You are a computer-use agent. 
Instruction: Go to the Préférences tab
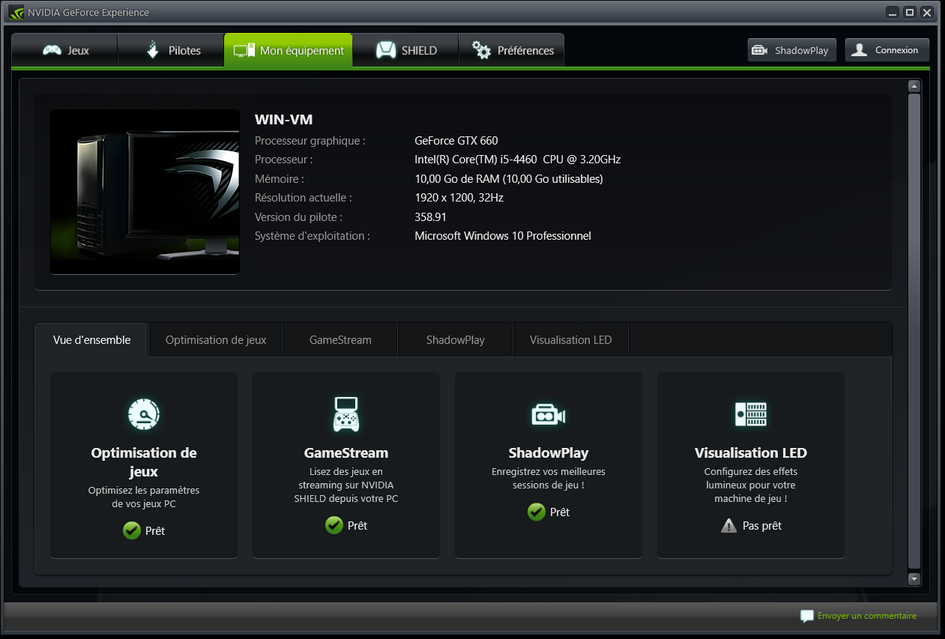(x=511, y=51)
